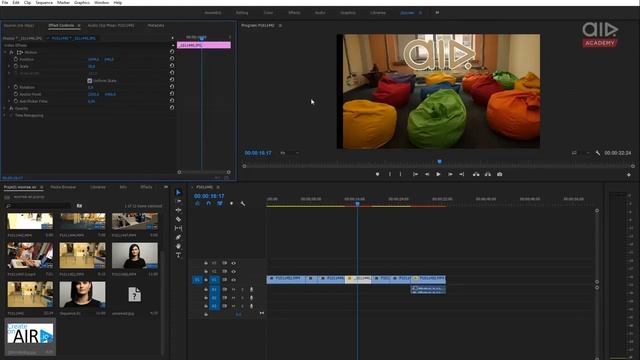Select the Slip tool

click(178, 228)
